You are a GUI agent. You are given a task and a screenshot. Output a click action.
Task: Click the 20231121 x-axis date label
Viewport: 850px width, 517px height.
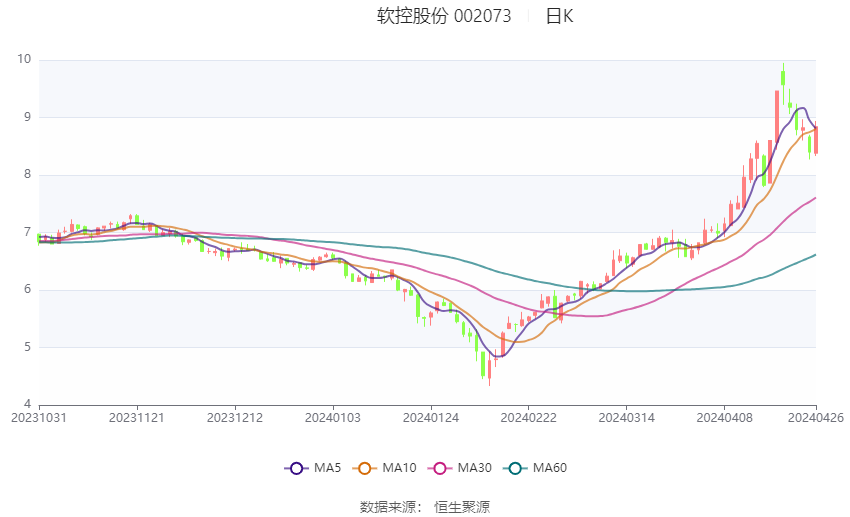pyautogui.click(x=137, y=418)
